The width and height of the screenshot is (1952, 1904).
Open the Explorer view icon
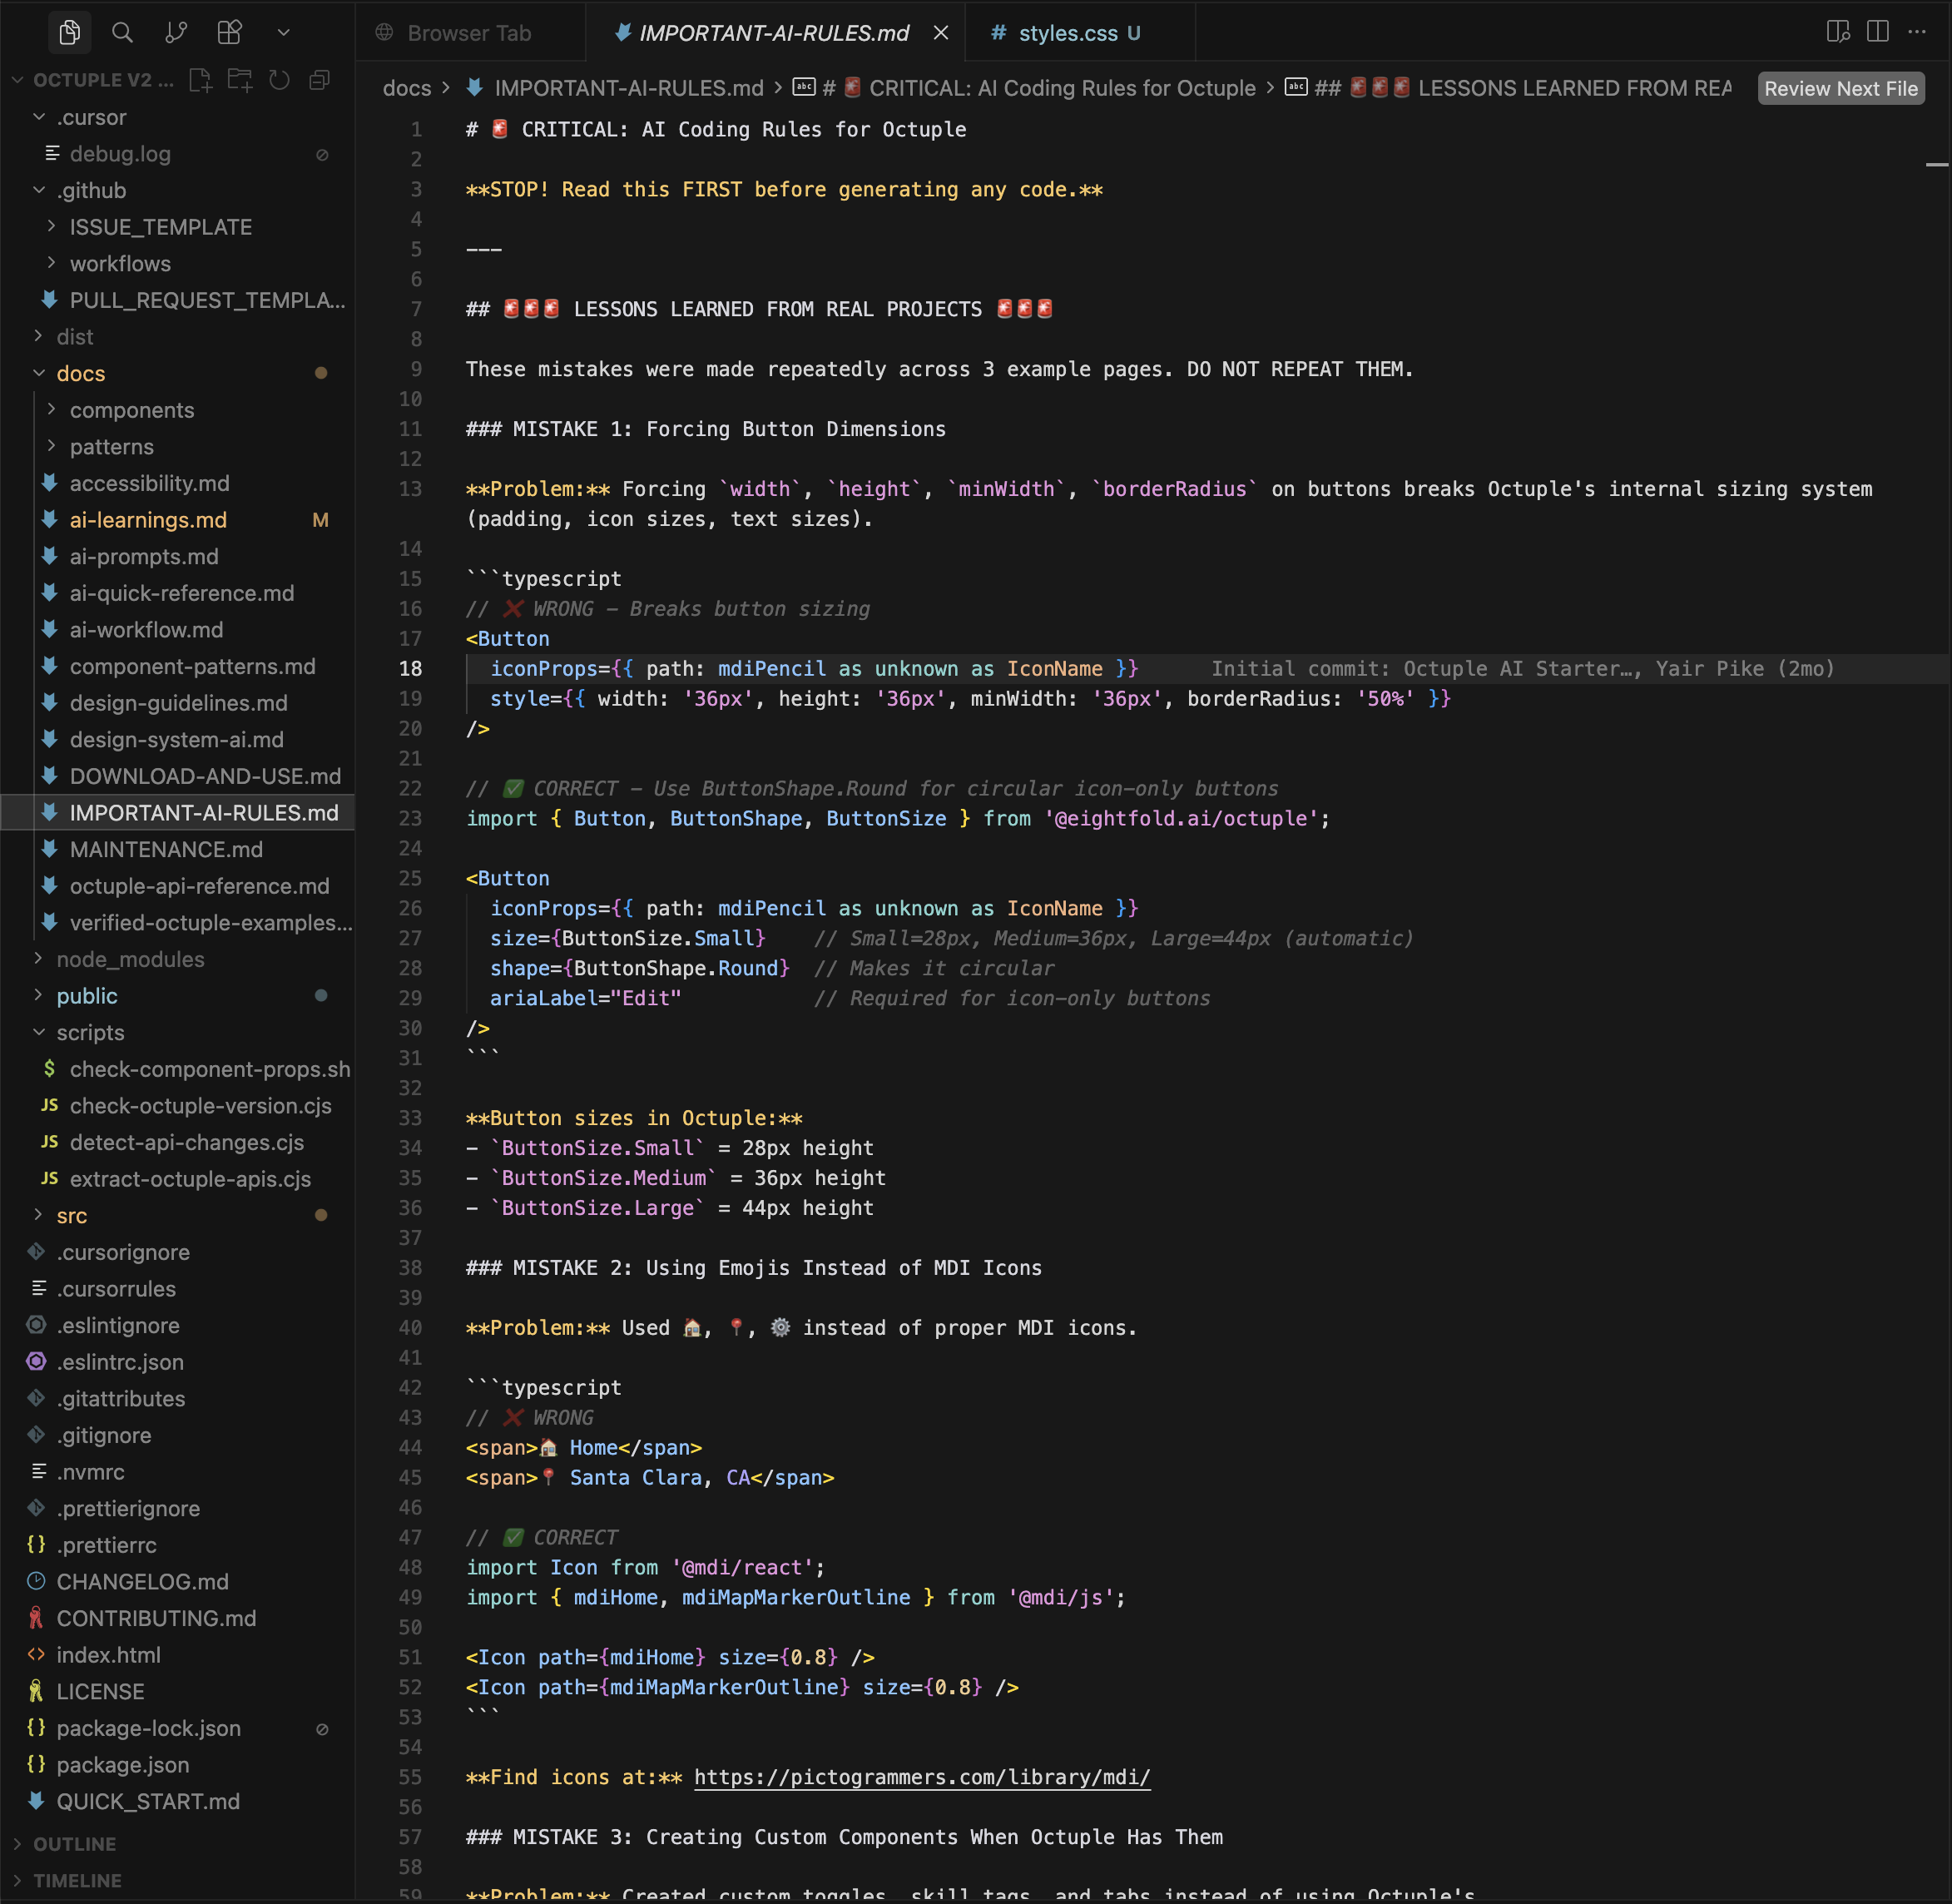[x=69, y=33]
